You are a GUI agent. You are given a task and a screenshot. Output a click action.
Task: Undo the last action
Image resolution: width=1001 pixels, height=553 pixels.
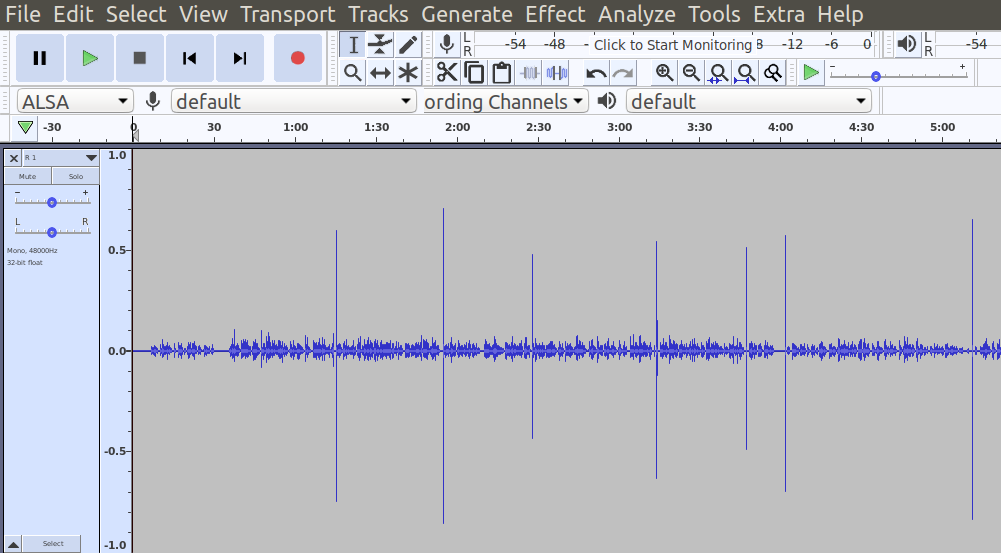click(x=596, y=73)
